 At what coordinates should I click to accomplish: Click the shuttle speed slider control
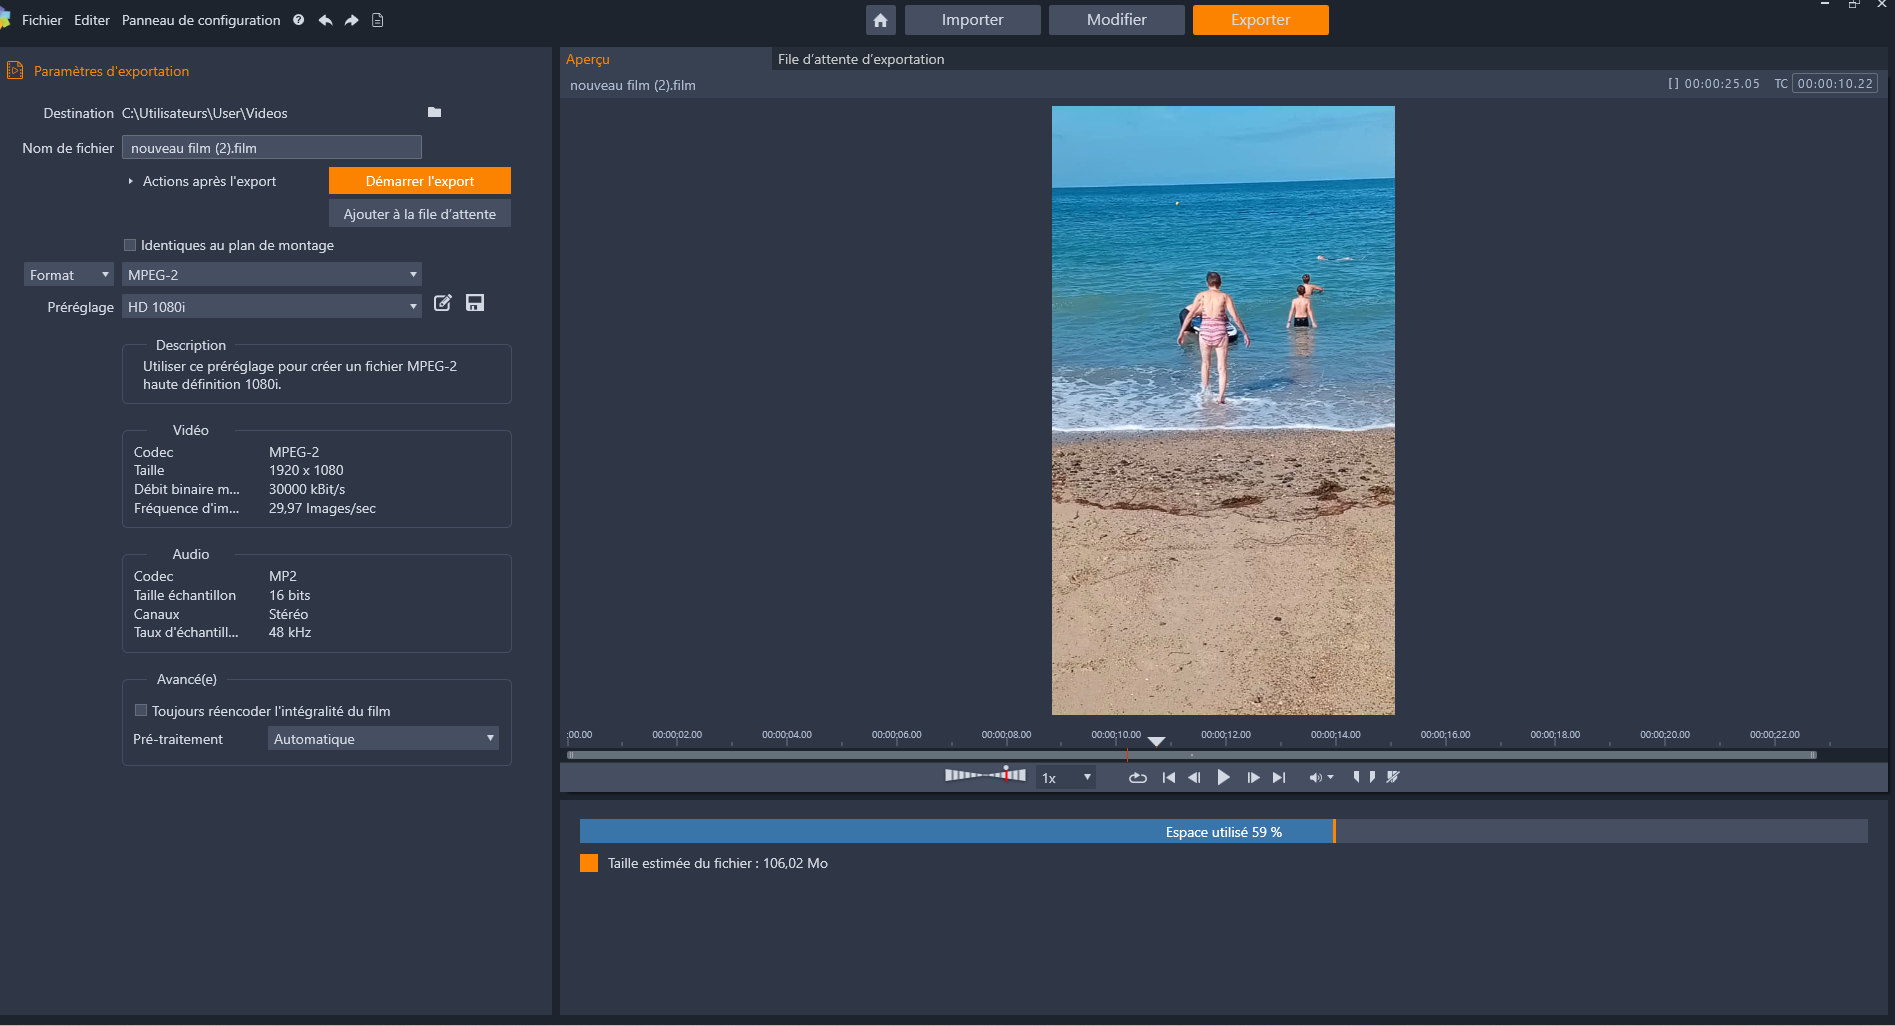(985, 775)
